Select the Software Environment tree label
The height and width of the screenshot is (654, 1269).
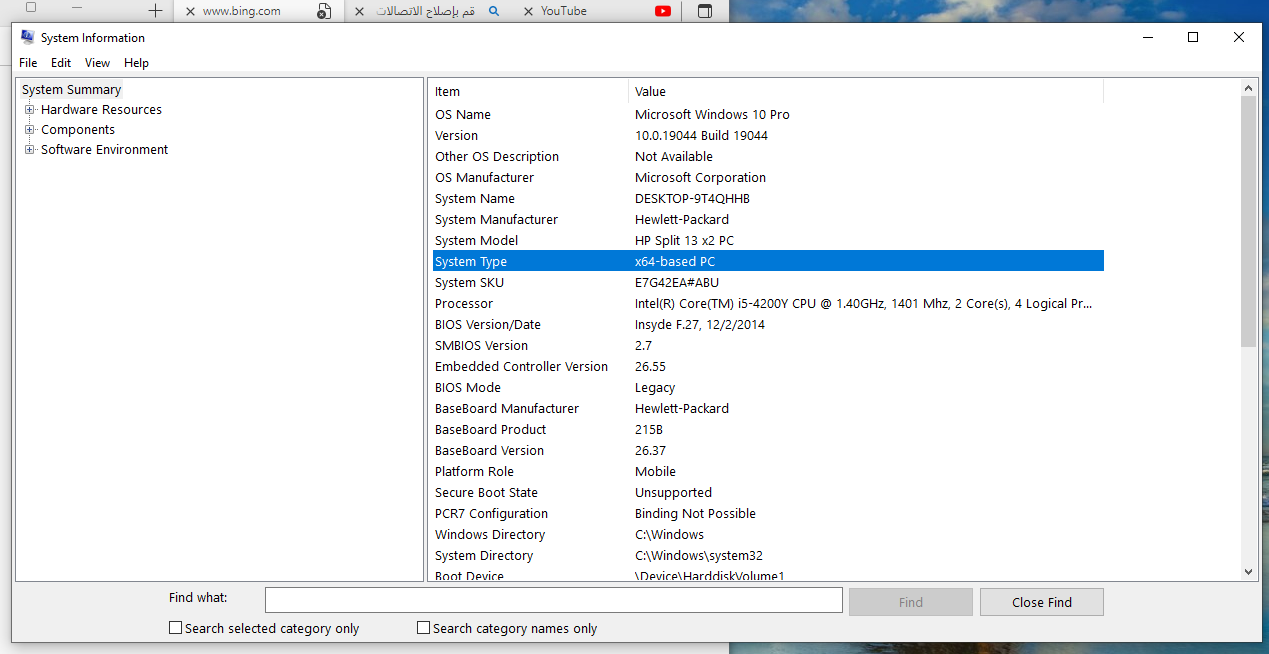pyautogui.click(x=104, y=150)
